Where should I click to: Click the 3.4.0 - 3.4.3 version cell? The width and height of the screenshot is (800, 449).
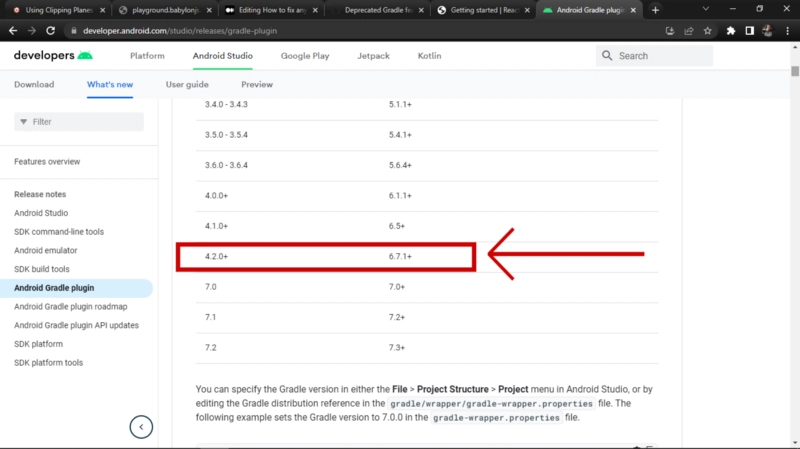226,104
